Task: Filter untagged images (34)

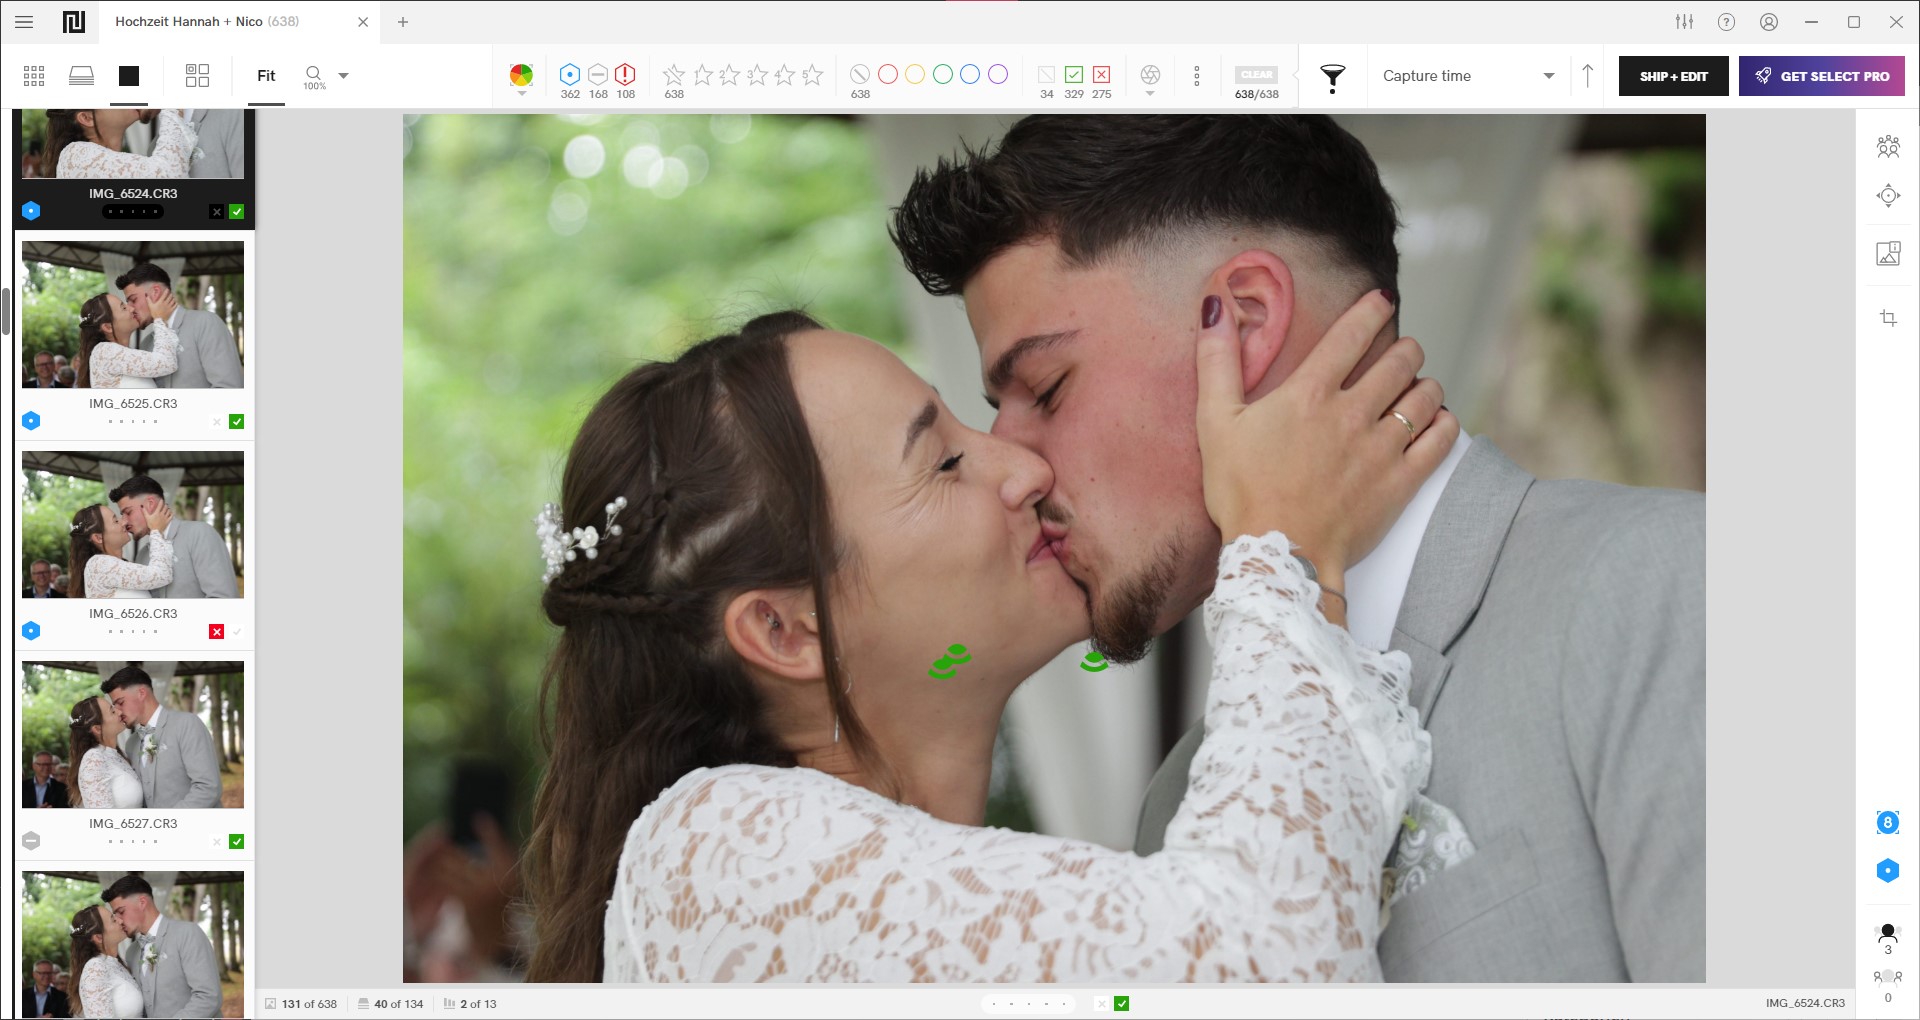Action: coord(1047,75)
